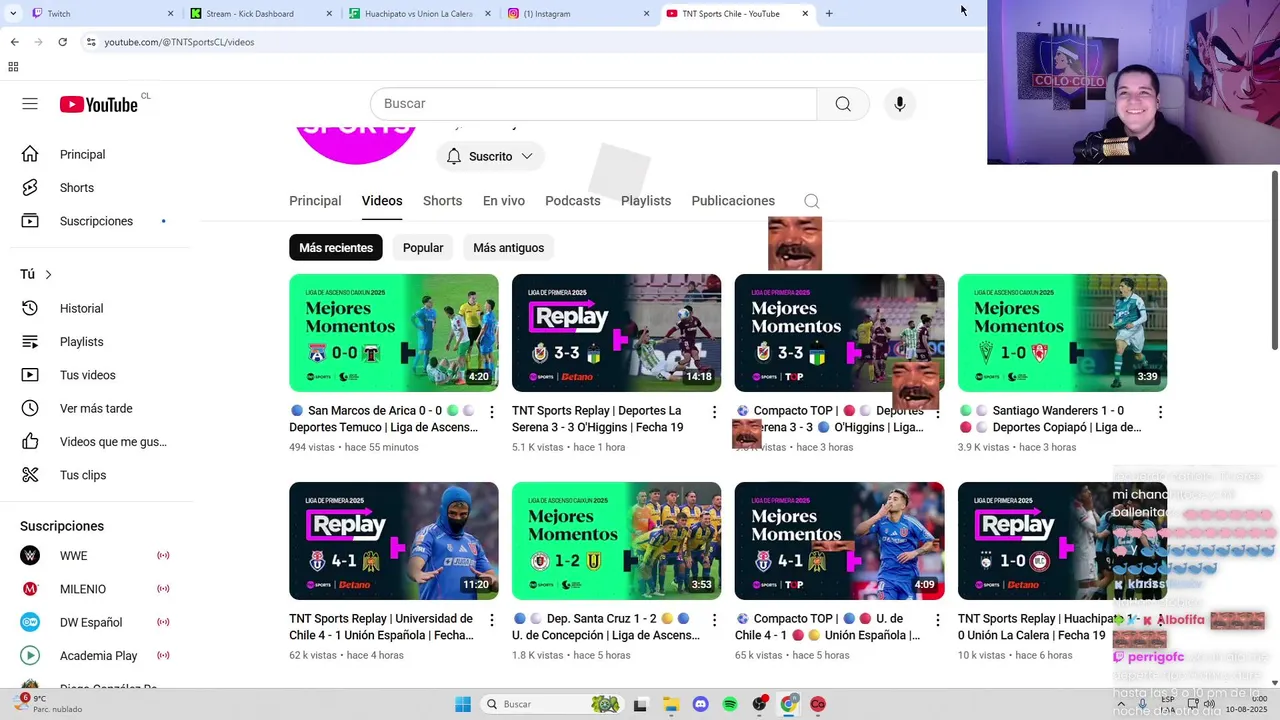1280x720 pixels.
Task: Open Discord from the taskbar
Action: (700, 704)
